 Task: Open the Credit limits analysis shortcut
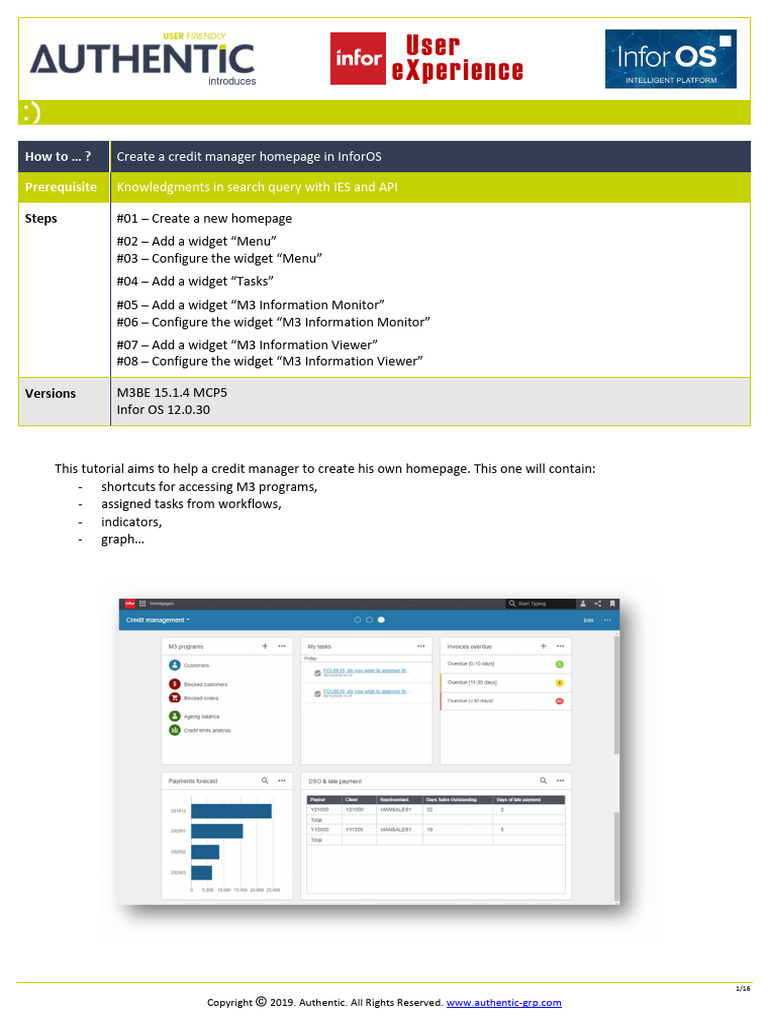coord(200,730)
